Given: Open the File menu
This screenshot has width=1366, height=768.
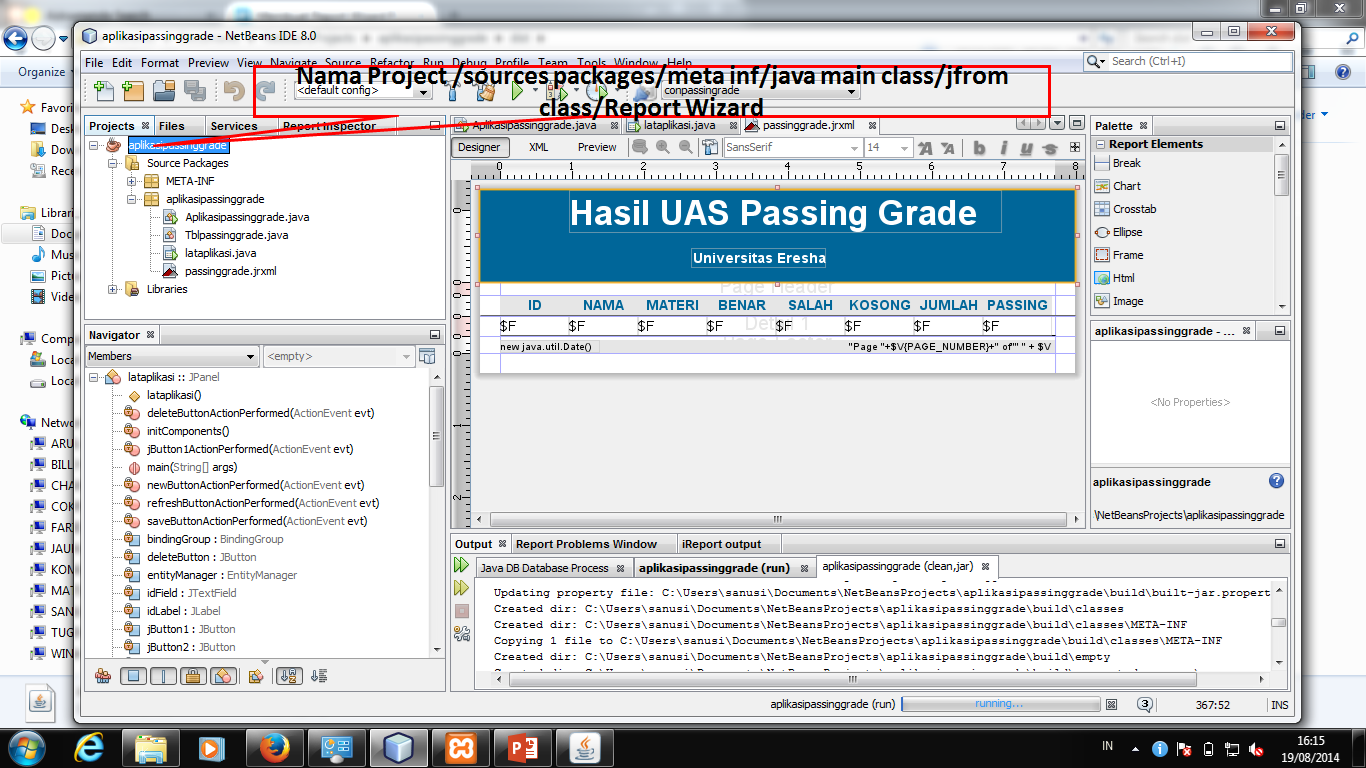Looking at the screenshot, I should click(x=94, y=62).
